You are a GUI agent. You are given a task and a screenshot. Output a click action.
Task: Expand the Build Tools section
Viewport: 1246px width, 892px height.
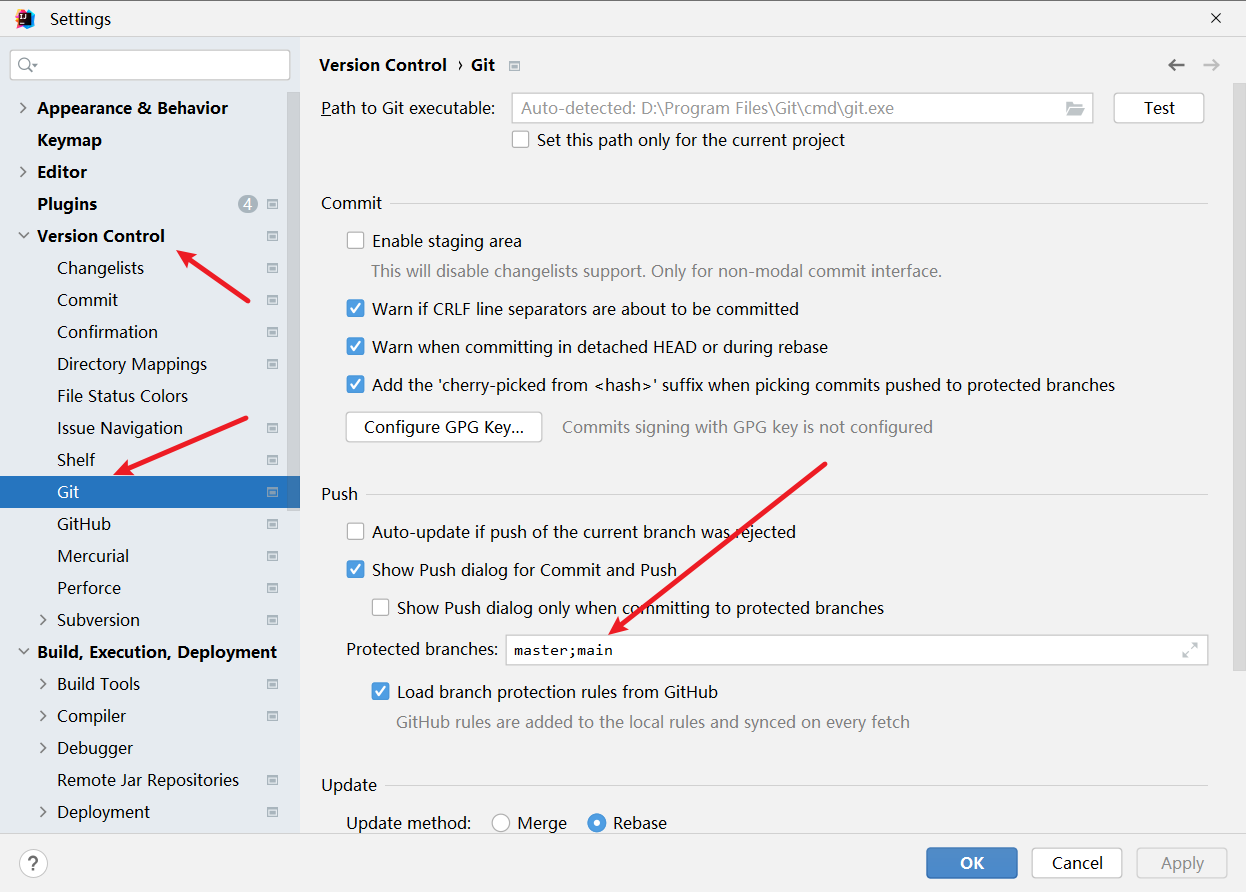click(x=43, y=683)
